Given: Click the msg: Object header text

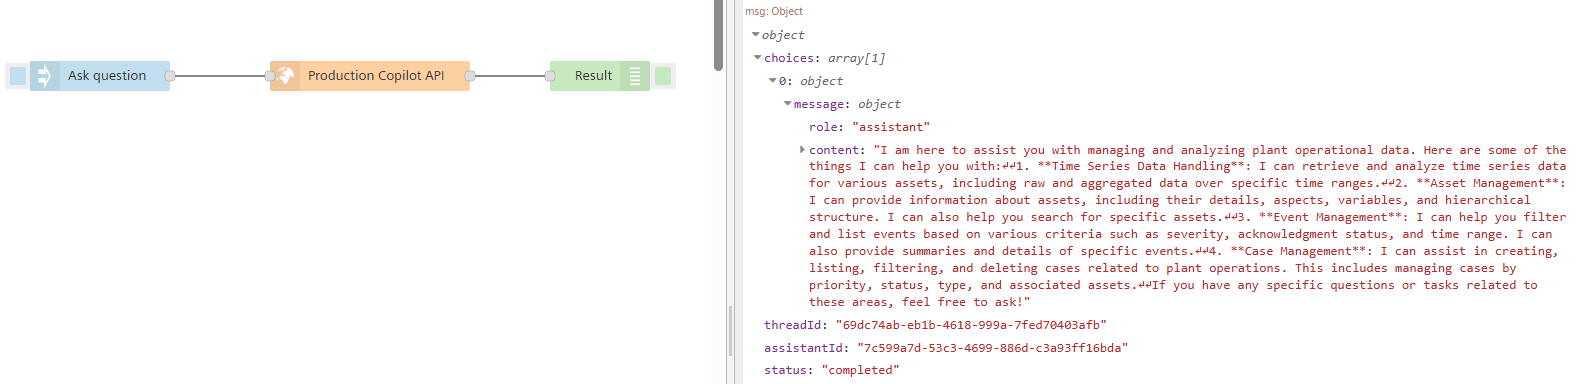Looking at the screenshot, I should click(x=774, y=12).
